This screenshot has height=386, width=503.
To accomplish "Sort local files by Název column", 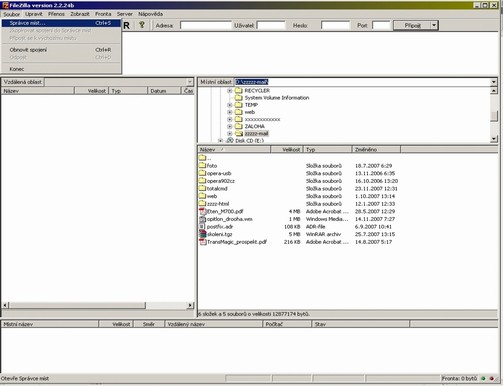I will click(x=234, y=150).
